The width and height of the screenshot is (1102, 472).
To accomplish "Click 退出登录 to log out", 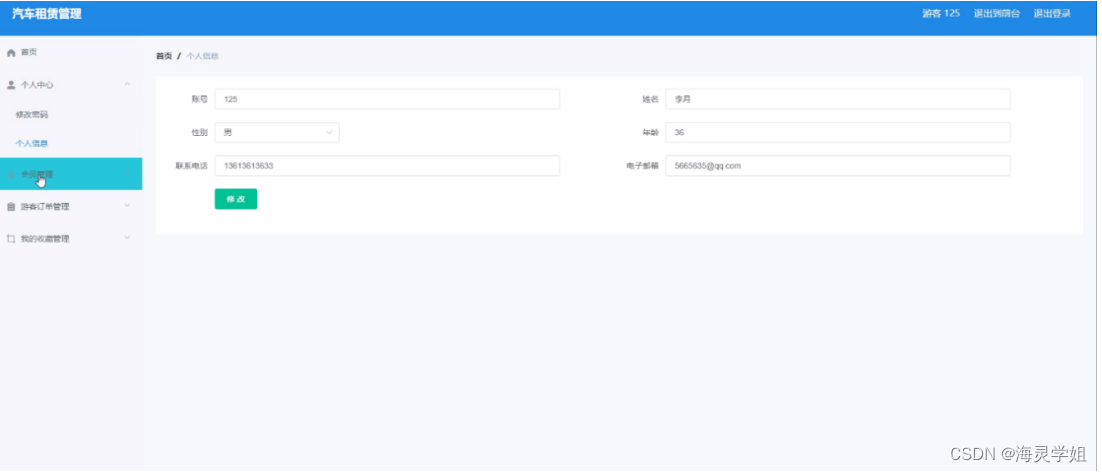I will [1052, 13].
